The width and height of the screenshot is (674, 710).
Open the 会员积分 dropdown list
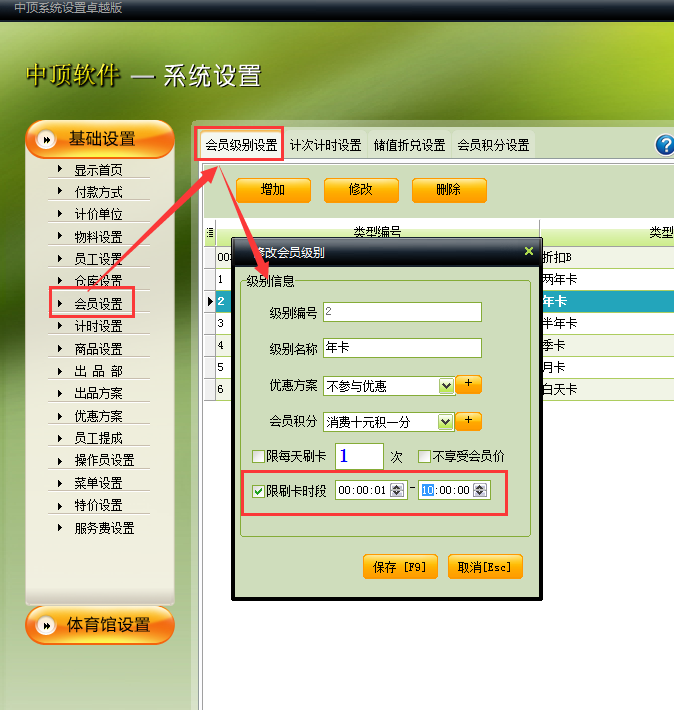coord(445,422)
